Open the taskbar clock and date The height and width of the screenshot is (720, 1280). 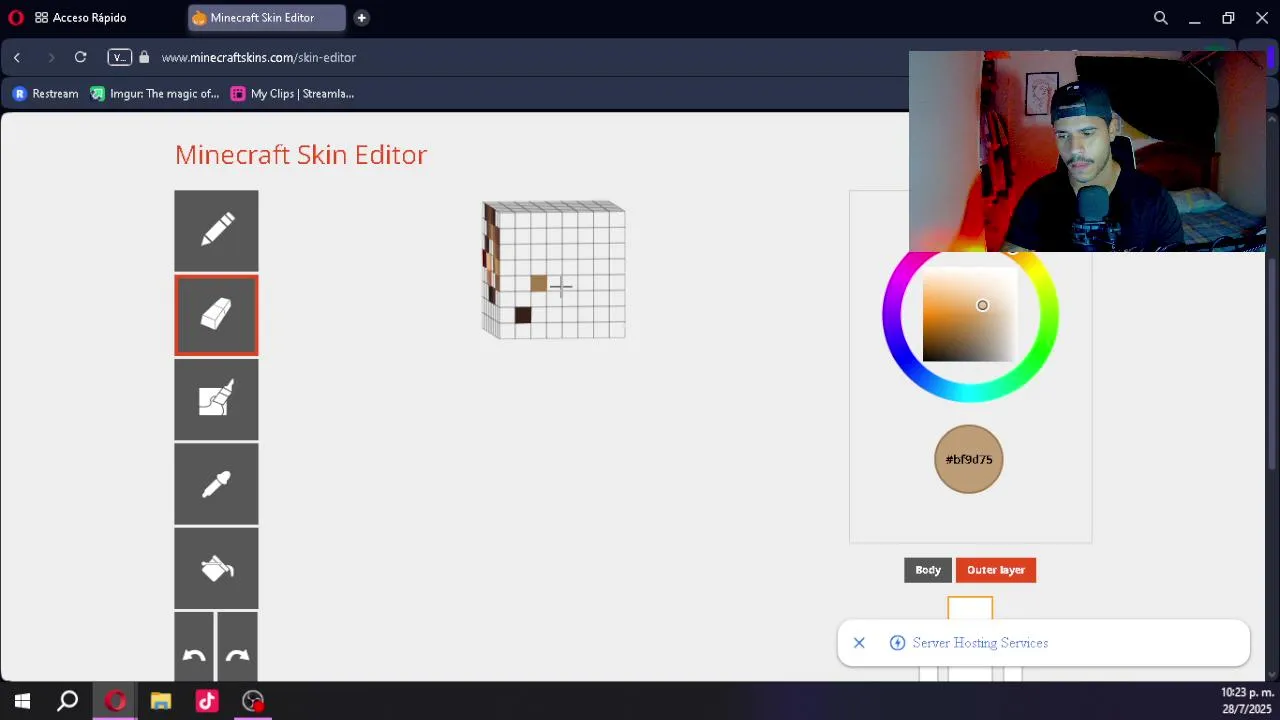pyautogui.click(x=1247, y=701)
